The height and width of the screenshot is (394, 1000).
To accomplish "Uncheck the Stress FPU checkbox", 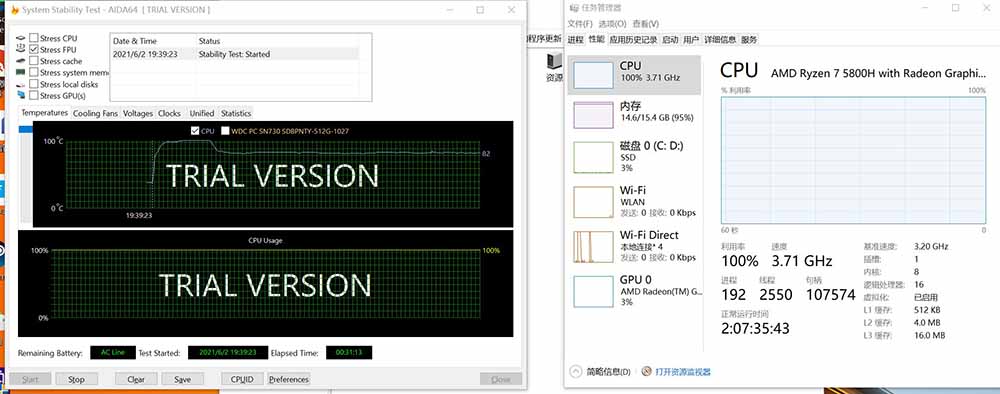I will pos(34,50).
